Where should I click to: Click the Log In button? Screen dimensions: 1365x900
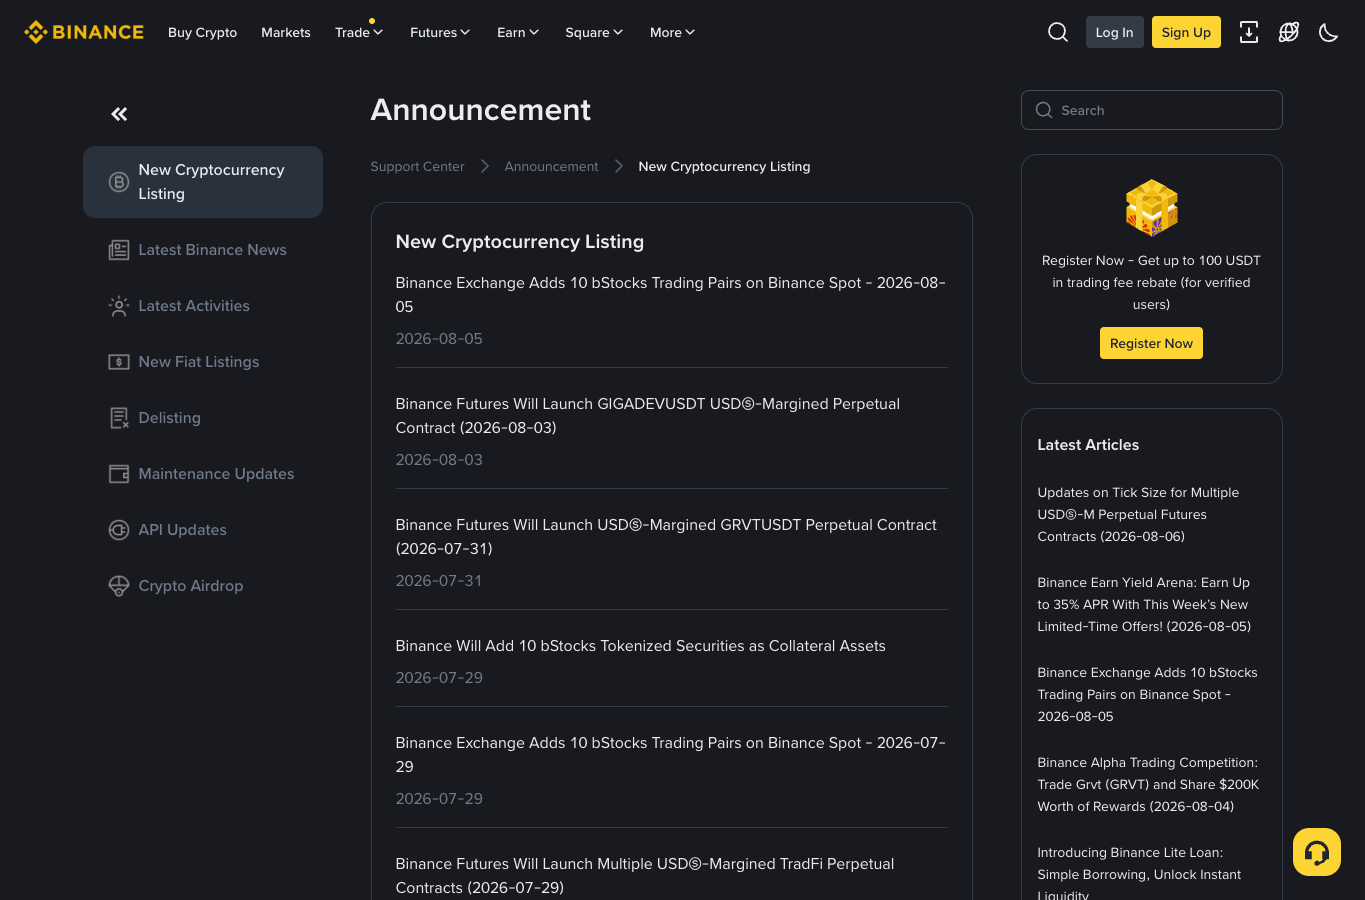coord(1114,32)
